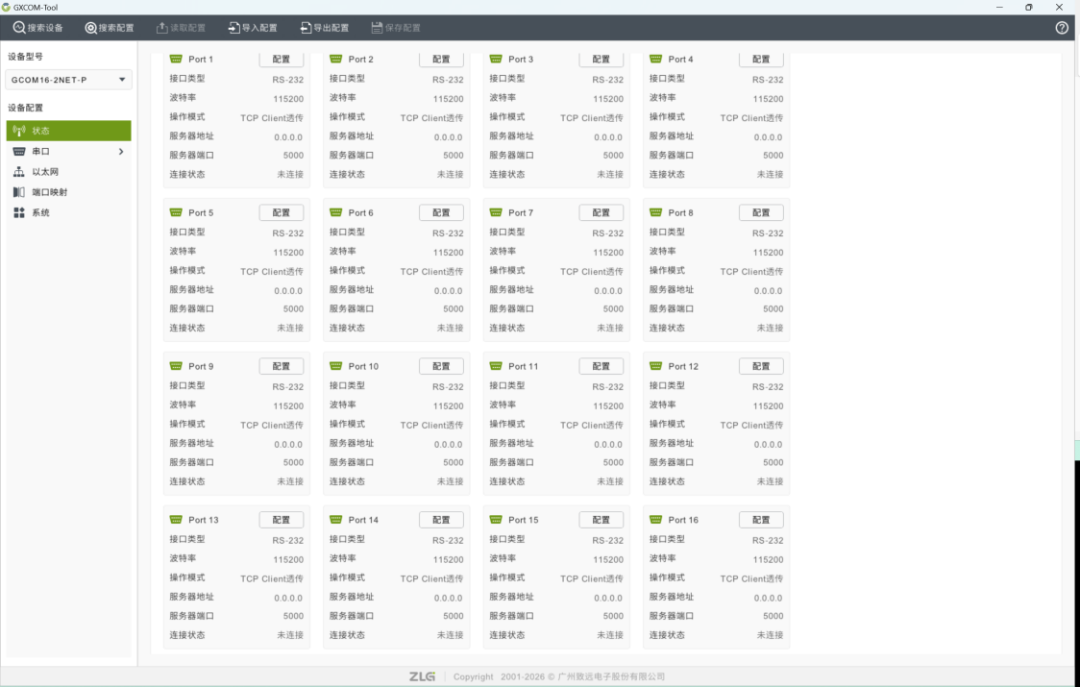Image resolution: width=1080 pixels, height=687 pixels.
Task: Click 配置 on the Port 12 card
Action: (x=761, y=366)
